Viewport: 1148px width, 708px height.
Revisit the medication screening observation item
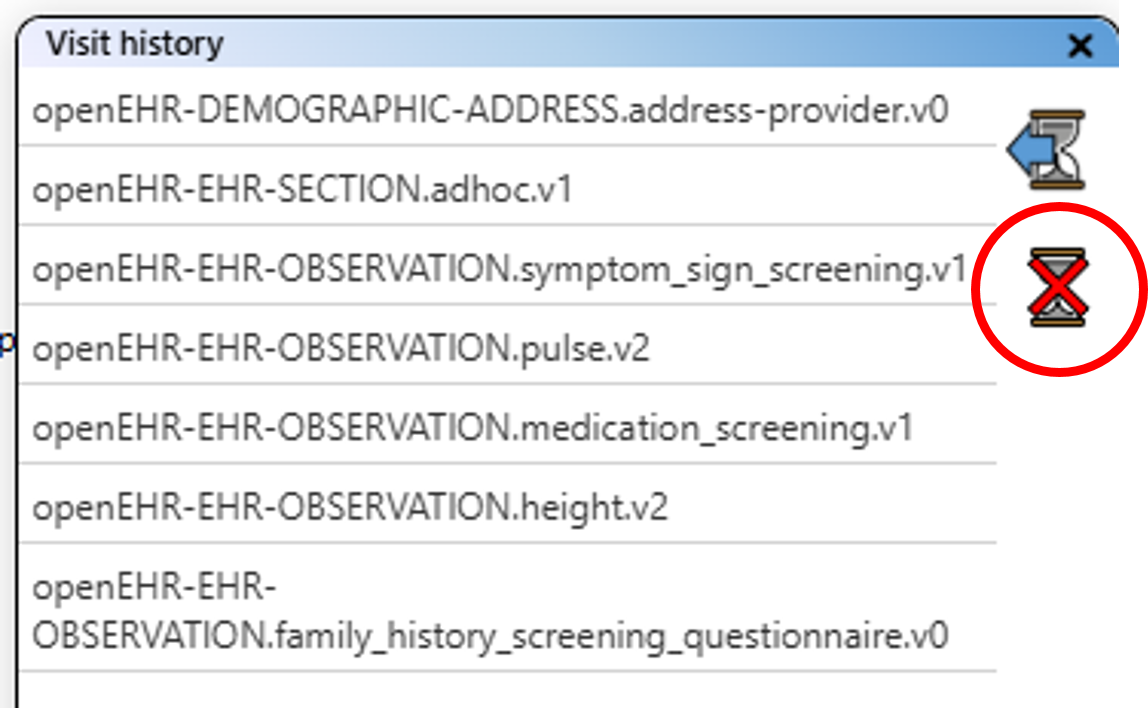click(473, 428)
